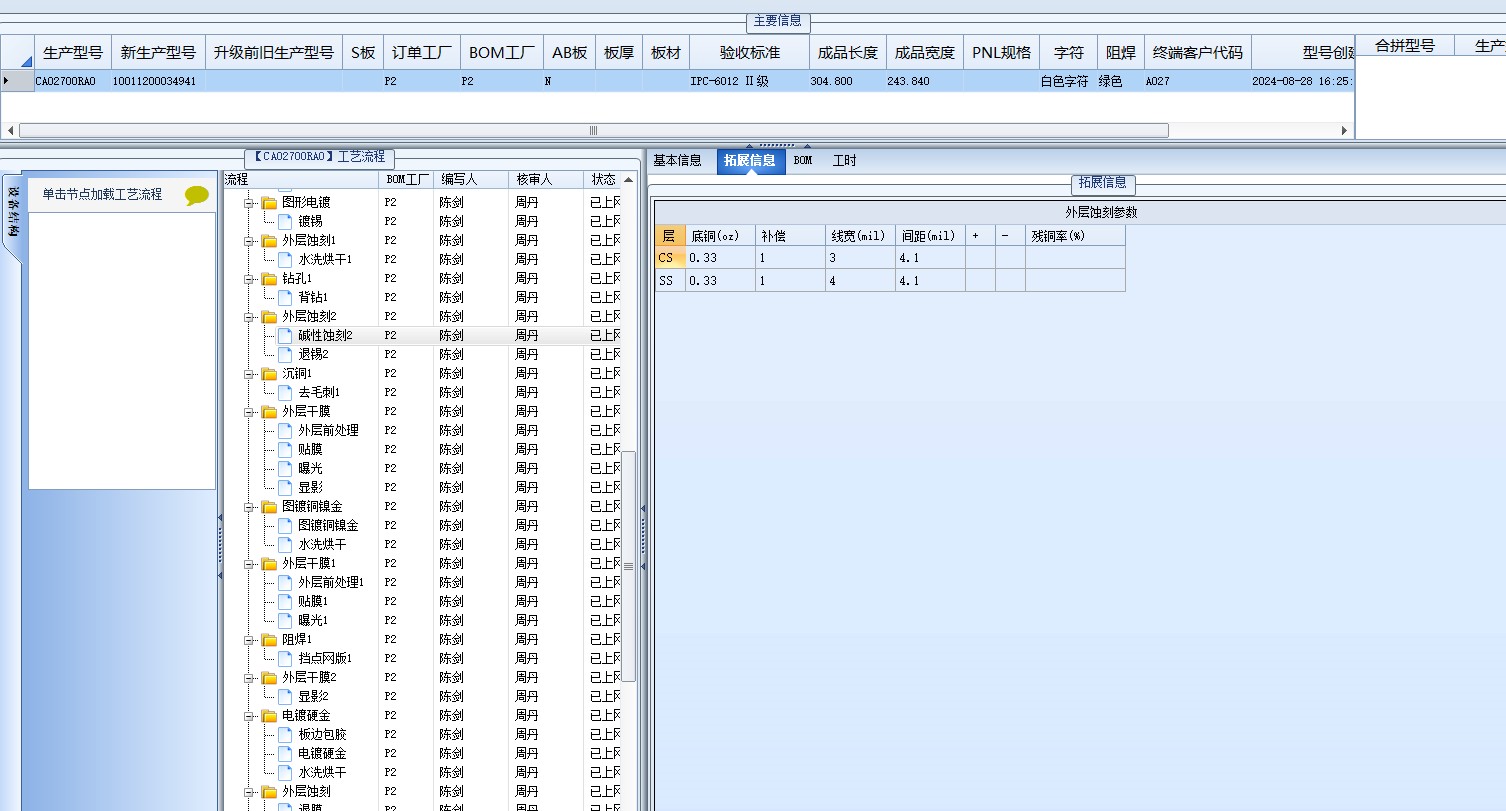
Task: Collapse the bottom 外层蚀刻 folder node
Action: click(x=250, y=792)
